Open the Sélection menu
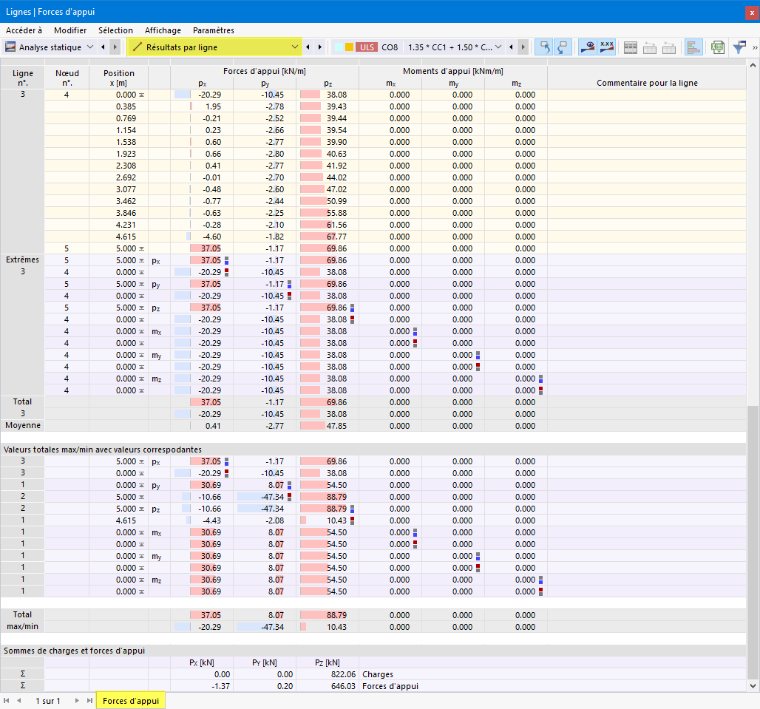 click(115, 30)
